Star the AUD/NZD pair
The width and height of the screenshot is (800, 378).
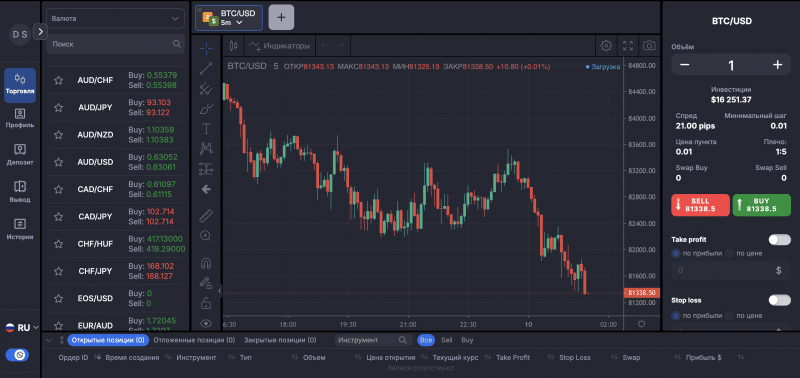59,135
